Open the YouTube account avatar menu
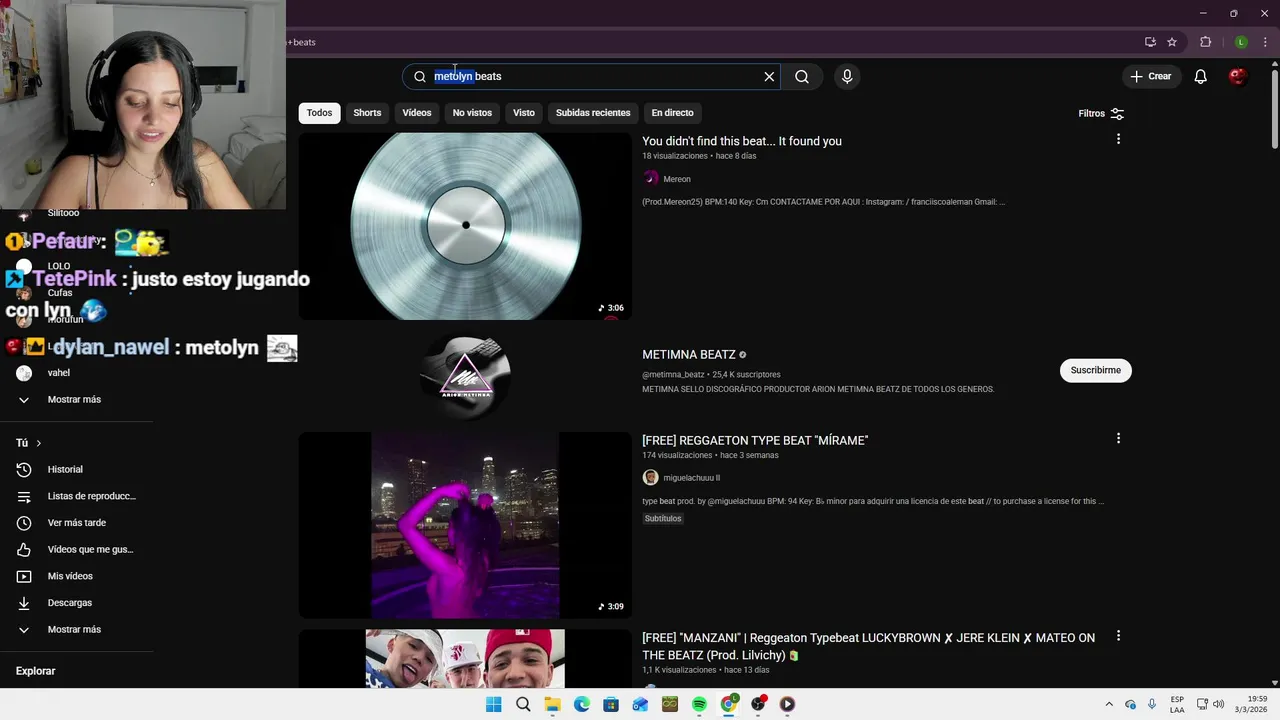This screenshot has width=1280, height=720. click(1237, 76)
